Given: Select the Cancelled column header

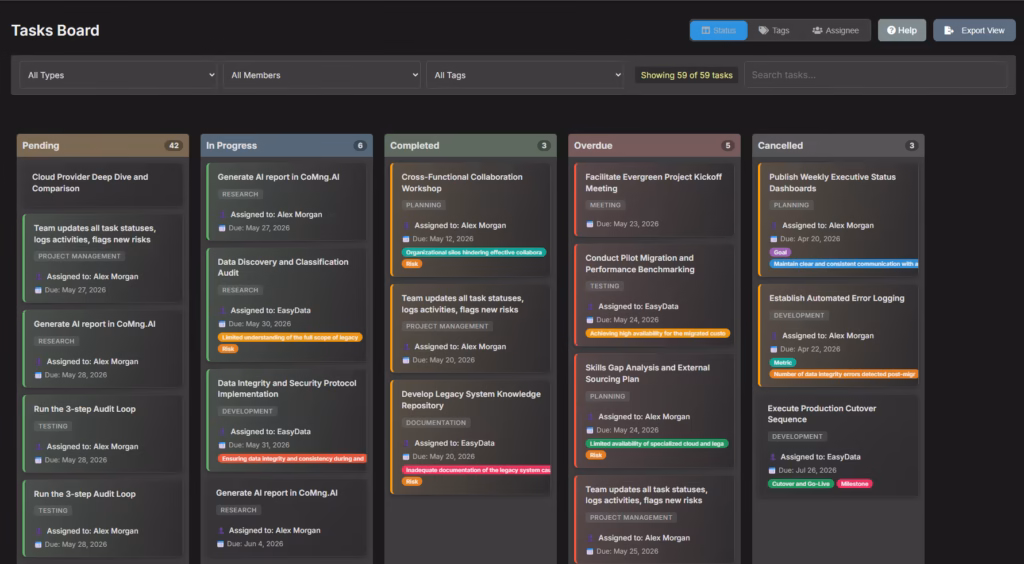Looking at the screenshot, I should [838, 146].
